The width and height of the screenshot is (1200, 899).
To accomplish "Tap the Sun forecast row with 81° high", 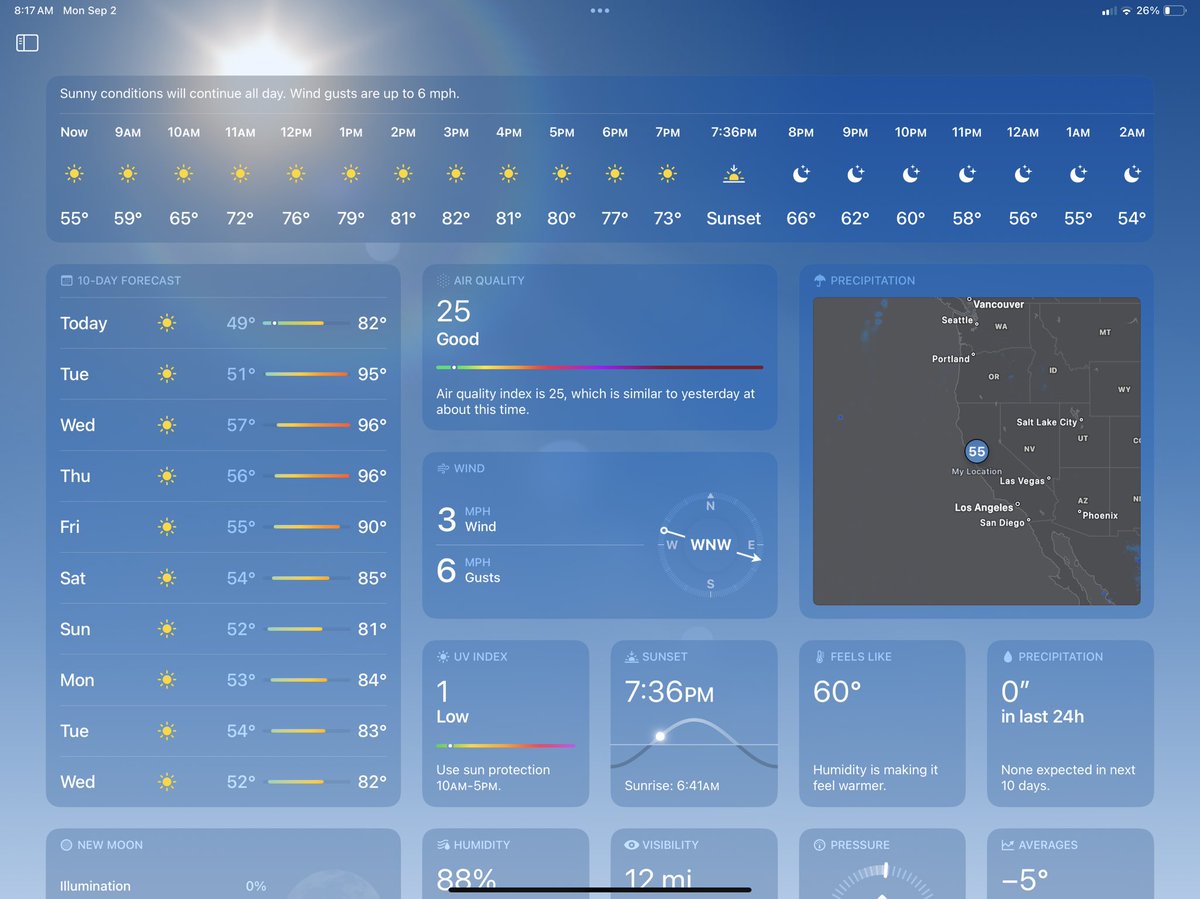I will (223, 629).
